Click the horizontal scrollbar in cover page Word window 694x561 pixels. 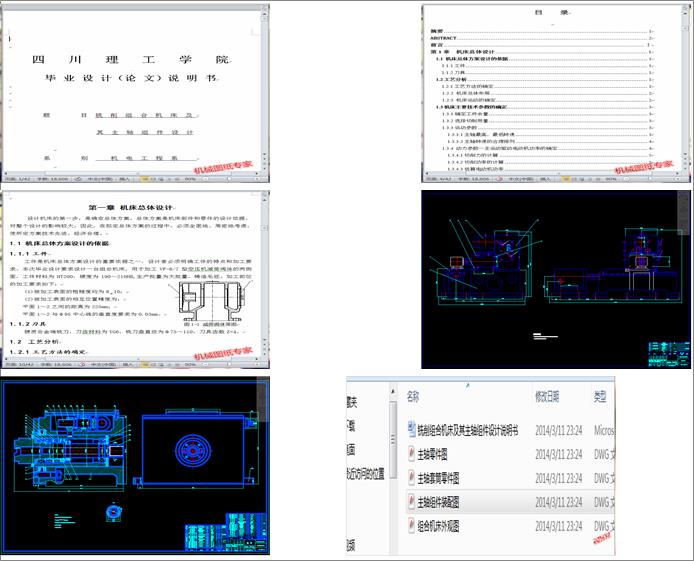[133, 173]
